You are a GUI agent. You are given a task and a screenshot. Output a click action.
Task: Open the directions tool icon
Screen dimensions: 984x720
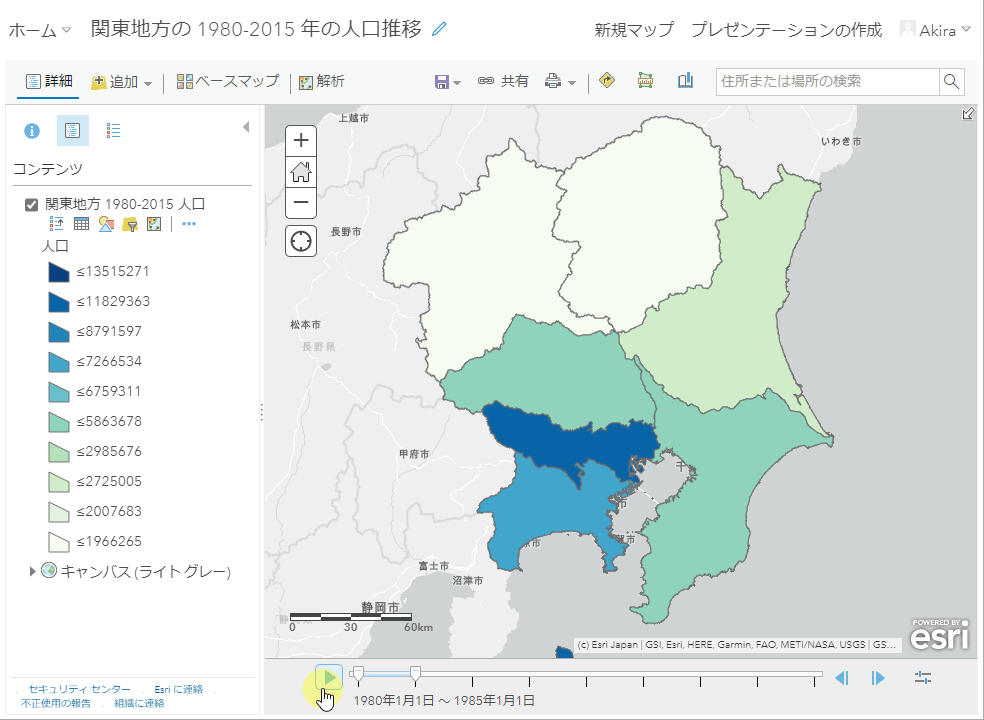pyautogui.click(x=607, y=80)
